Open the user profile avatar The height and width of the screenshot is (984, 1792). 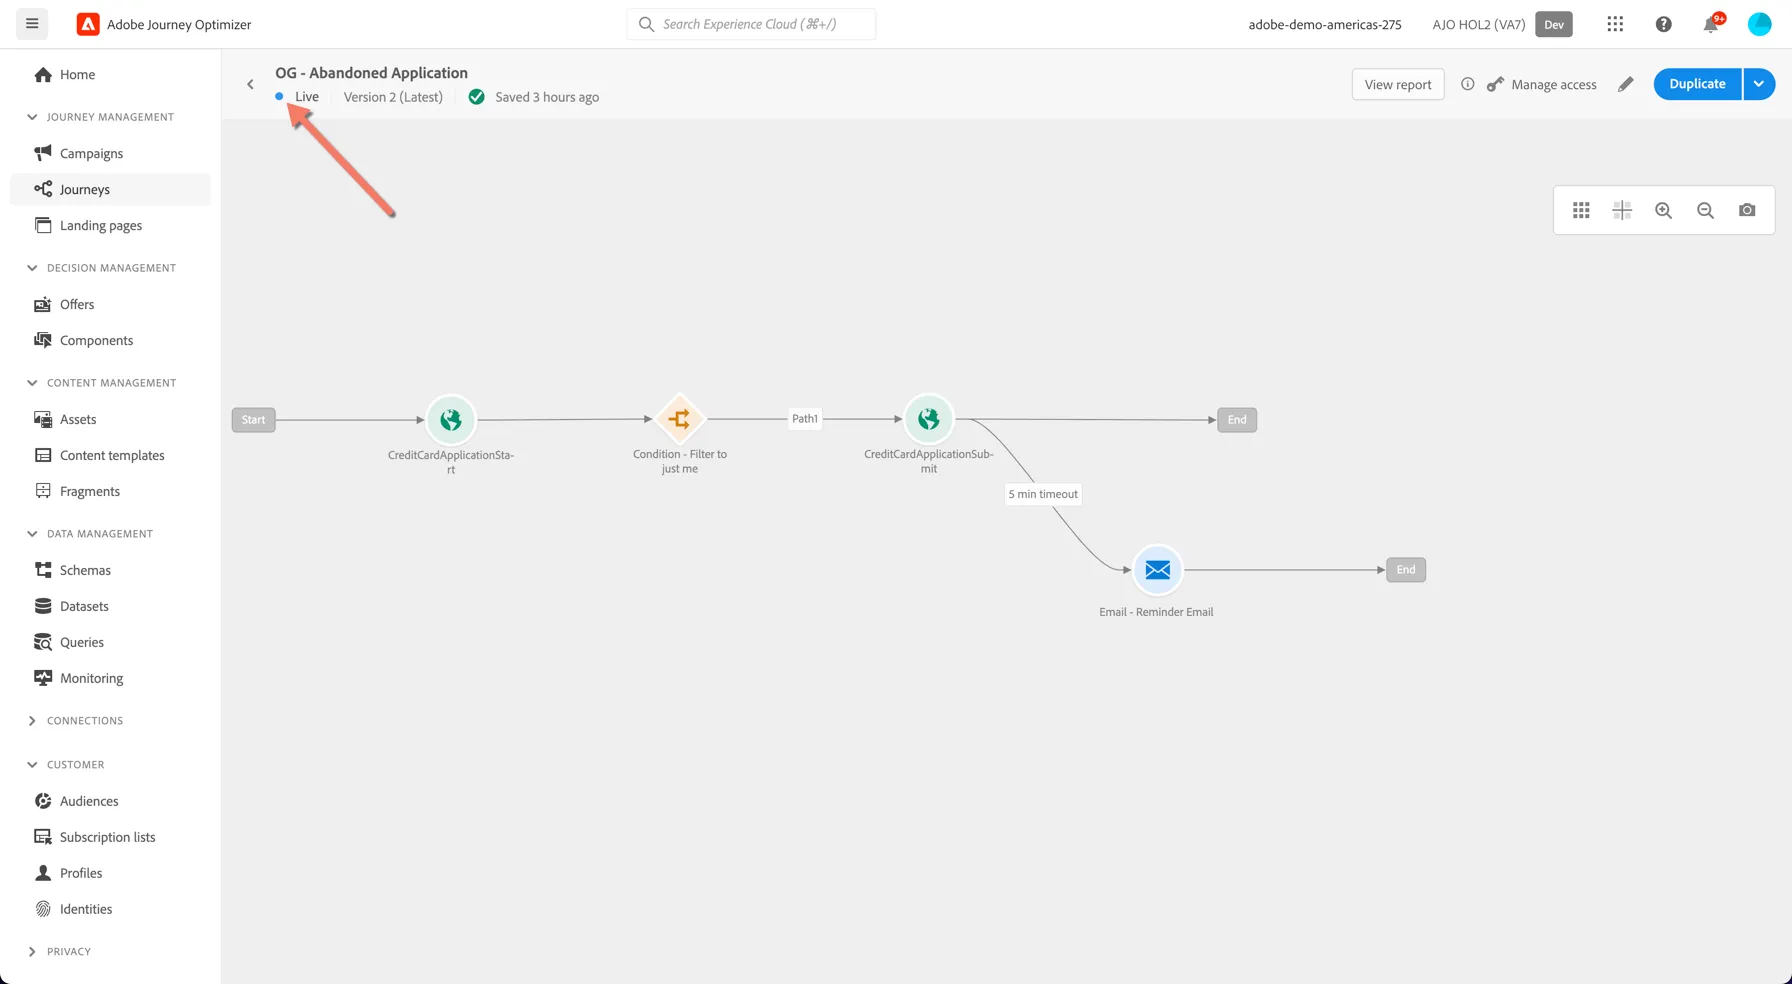(1759, 24)
